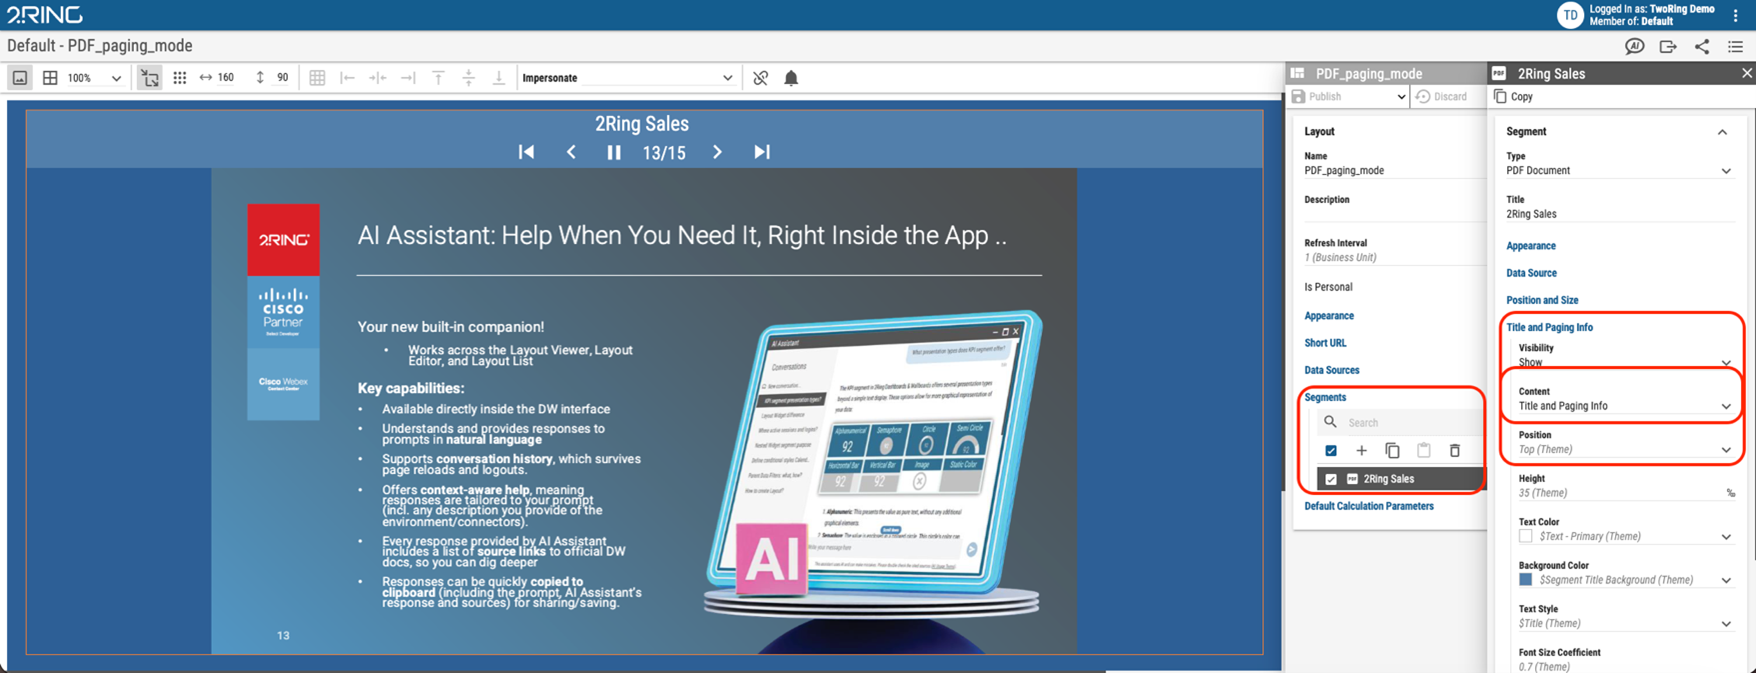Click the crossed-out link icon
The width and height of the screenshot is (1756, 673).
click(761, 78)
